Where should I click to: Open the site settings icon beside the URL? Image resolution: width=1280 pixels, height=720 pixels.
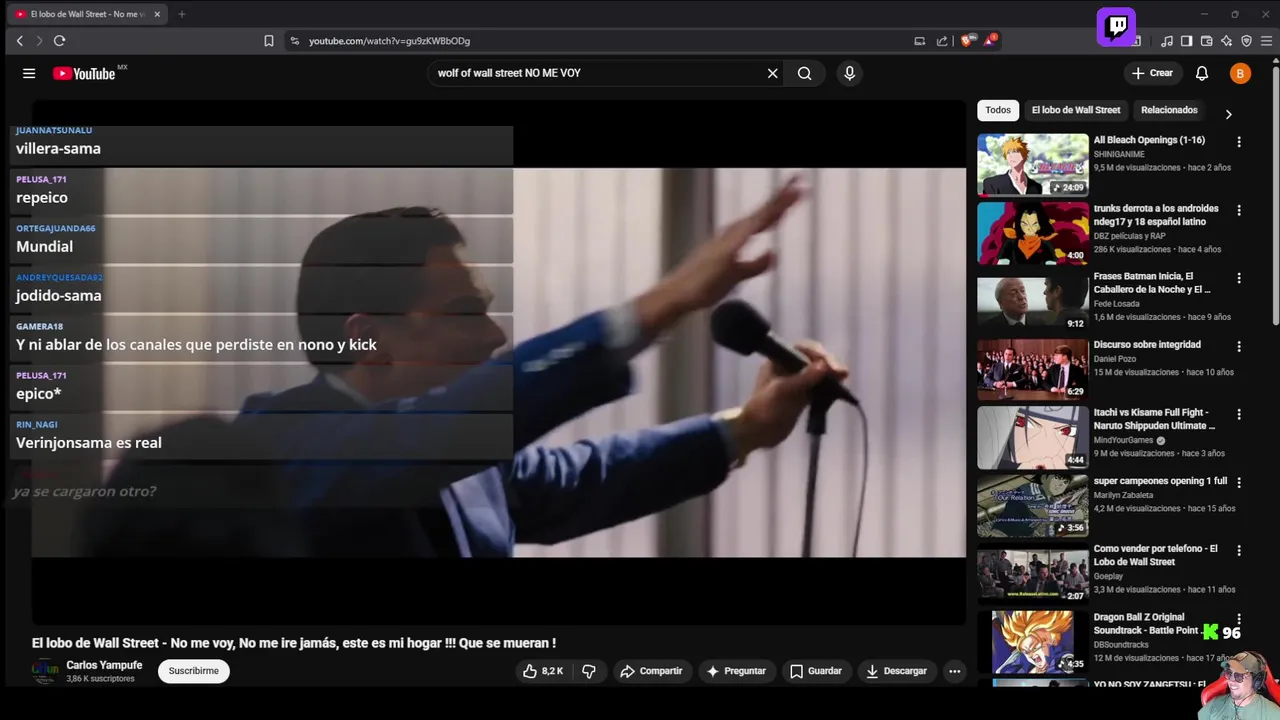click(294, 41)
